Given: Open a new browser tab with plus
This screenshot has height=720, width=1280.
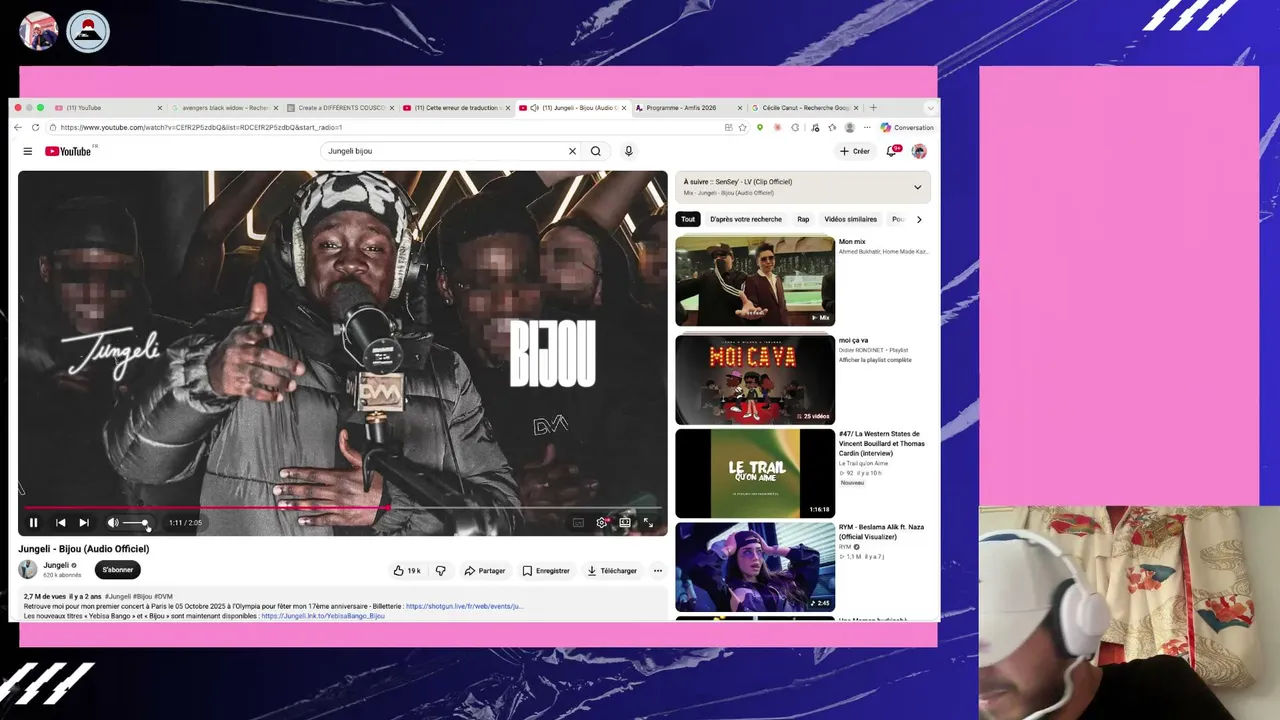Looking at the screenshot, I should coord(873,107).
